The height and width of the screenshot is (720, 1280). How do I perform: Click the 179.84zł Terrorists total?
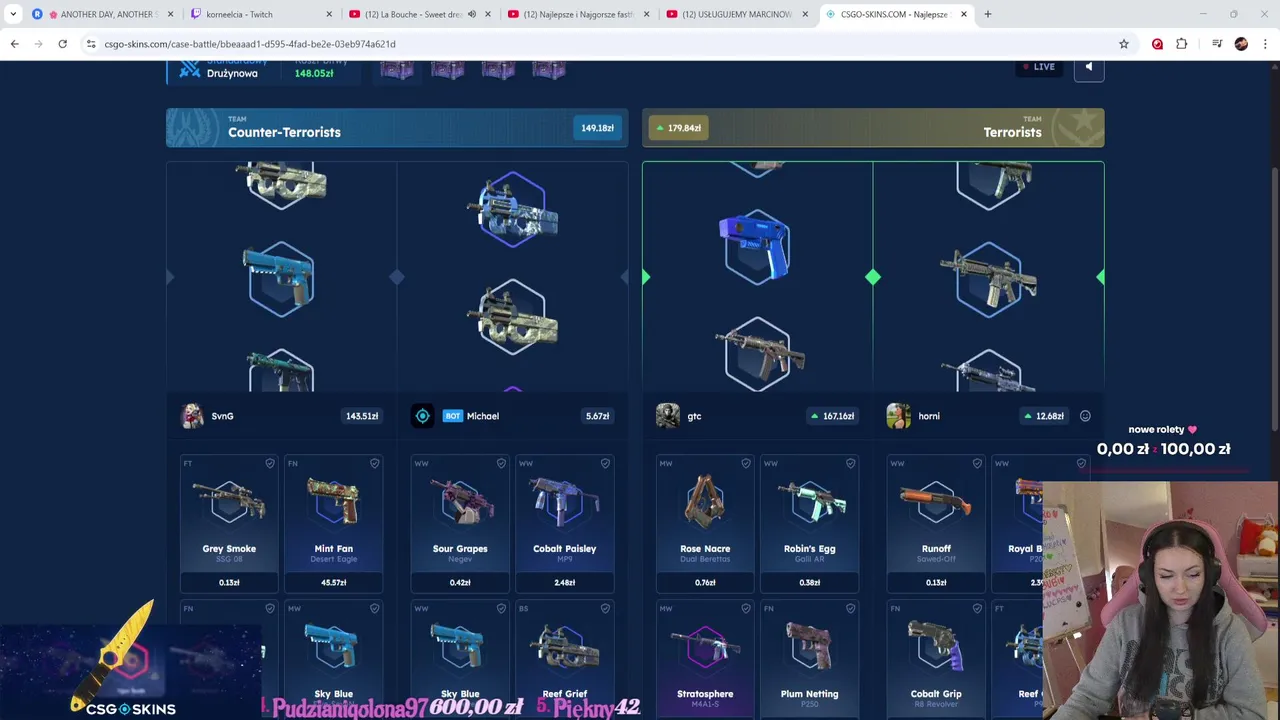[679, 128]
